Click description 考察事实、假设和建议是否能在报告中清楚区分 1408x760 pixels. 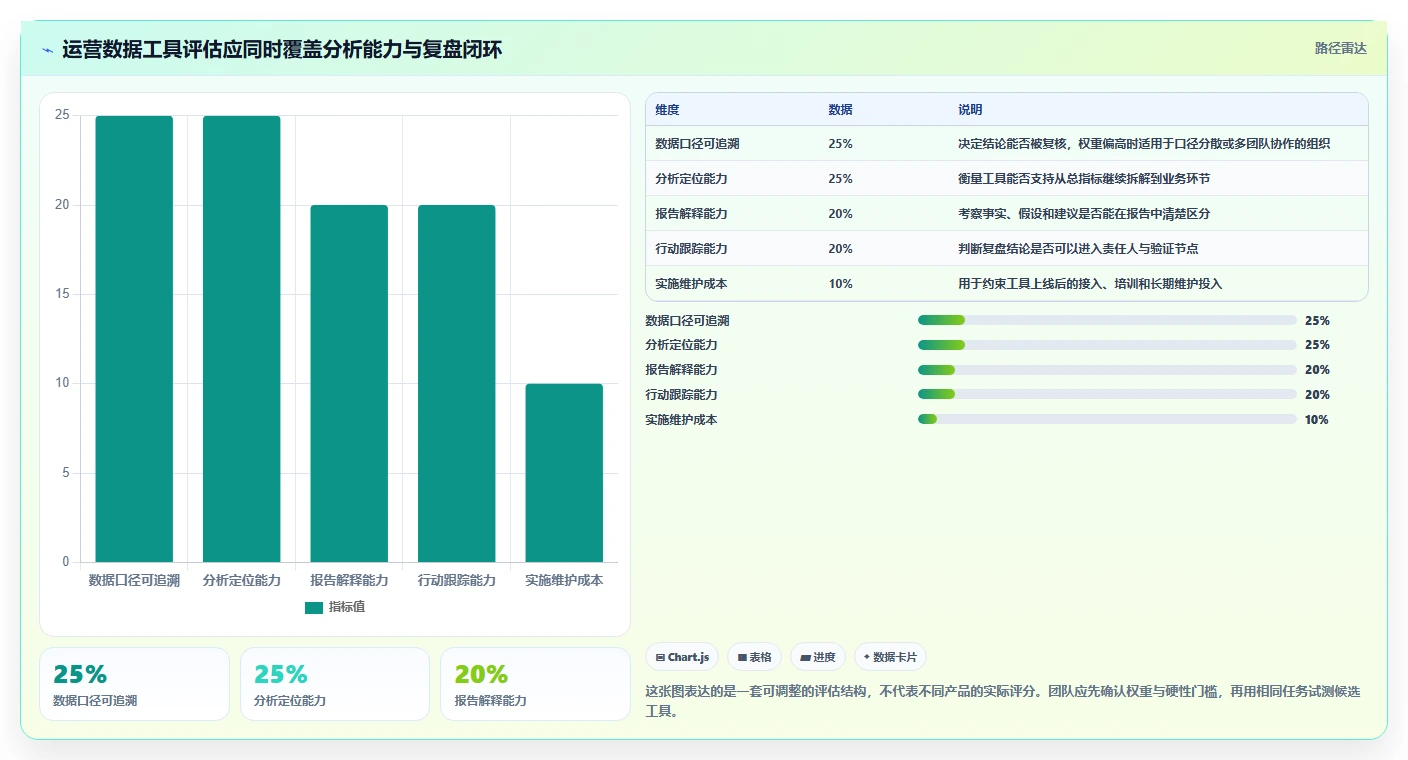coord(1084,214)
